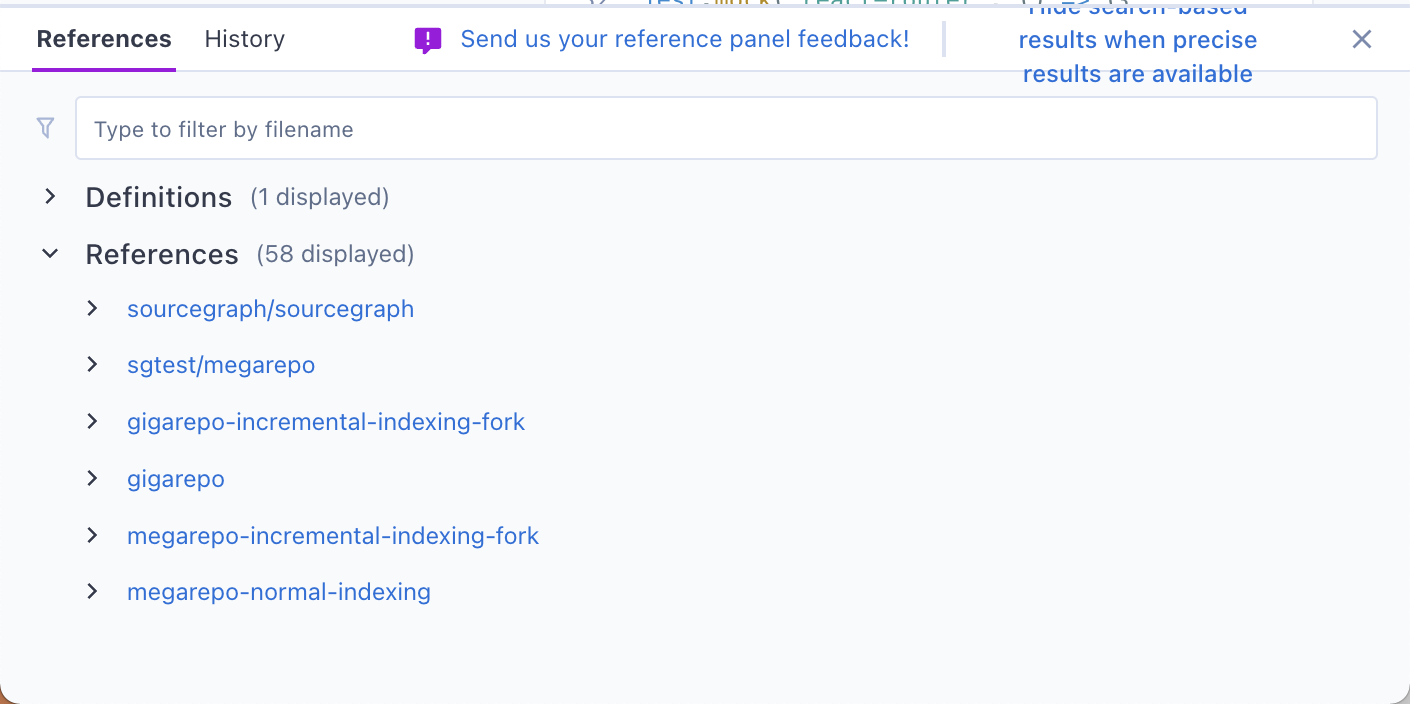Expand megarepo-normal-indexing chevron
This screenshot has width=1410, height=704.
[92, 592]
